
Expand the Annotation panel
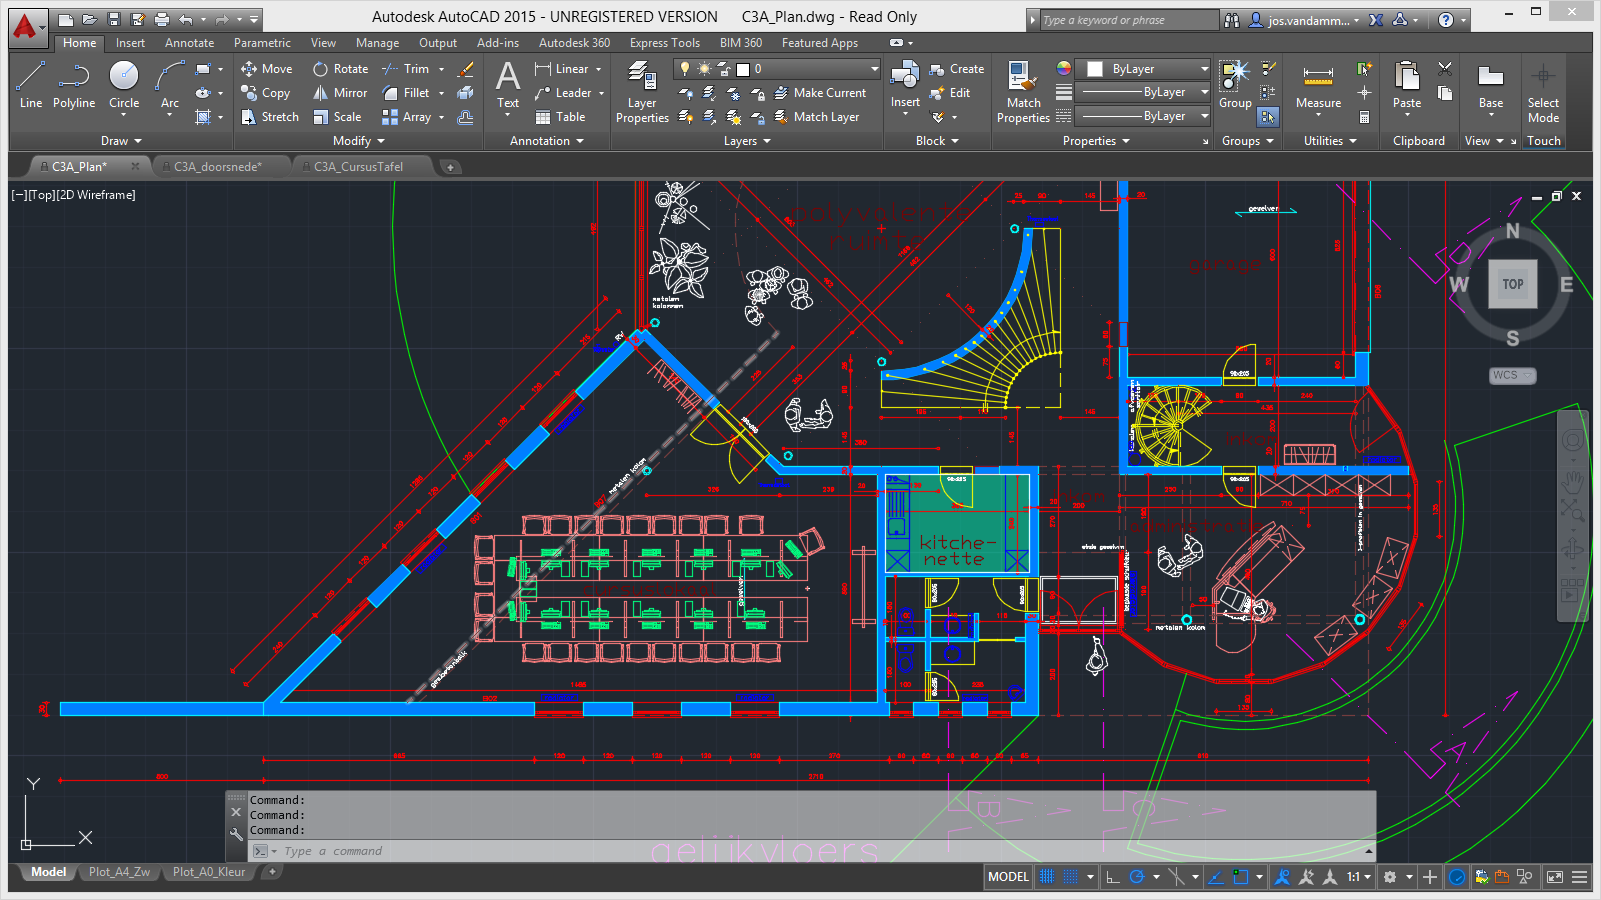click(x=547, y=141)
